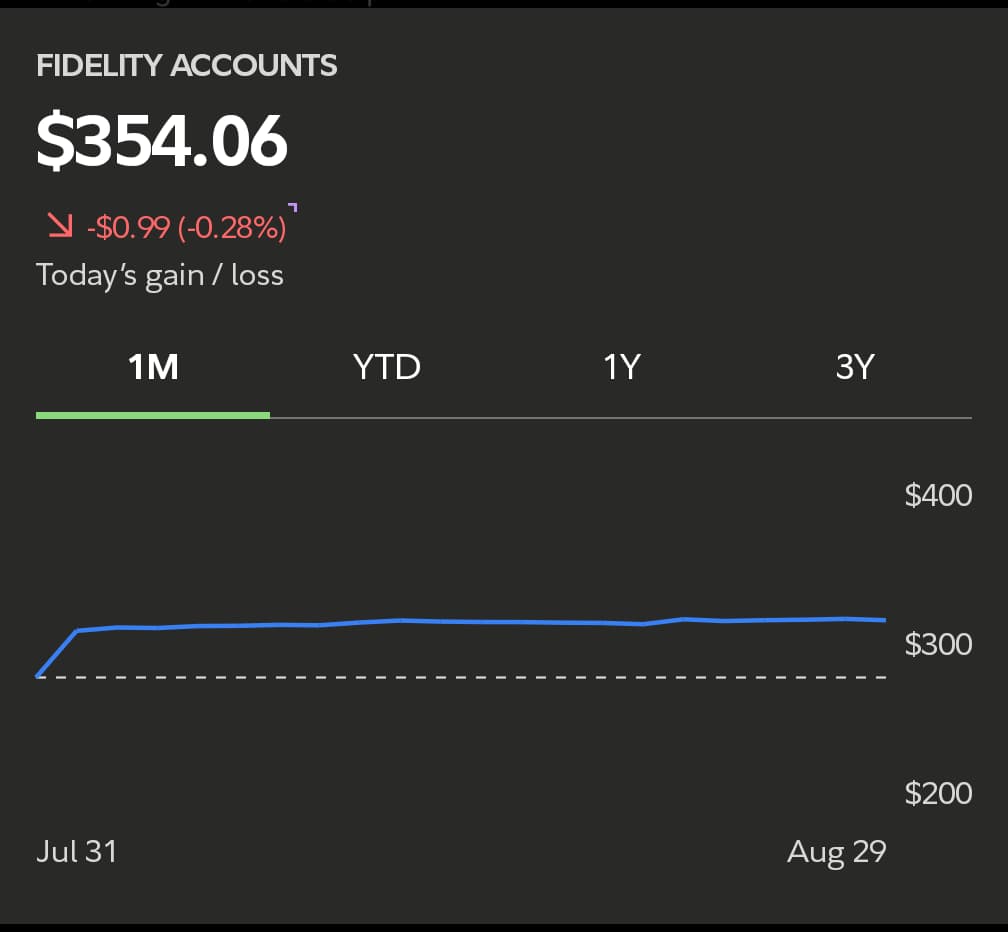The height and width of the screenshot is (932, 1008).
Task: Show the 1Y performance tab
Action: (x=621, y=367)
